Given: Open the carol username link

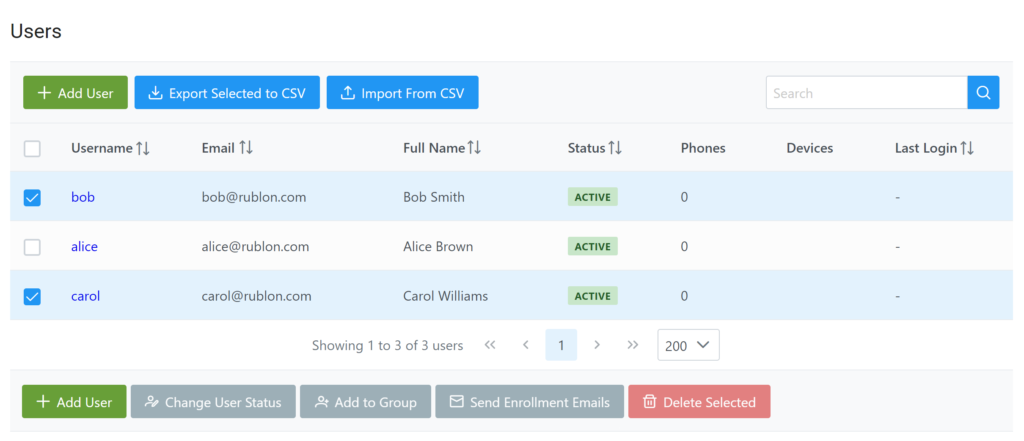Looking at the screenshot, I should tap(86, 296).
